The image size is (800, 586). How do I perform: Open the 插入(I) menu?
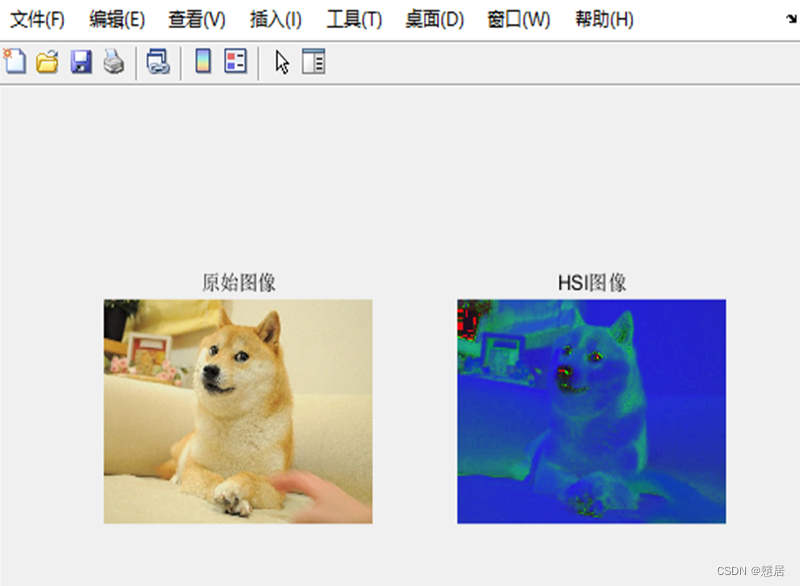276,20
